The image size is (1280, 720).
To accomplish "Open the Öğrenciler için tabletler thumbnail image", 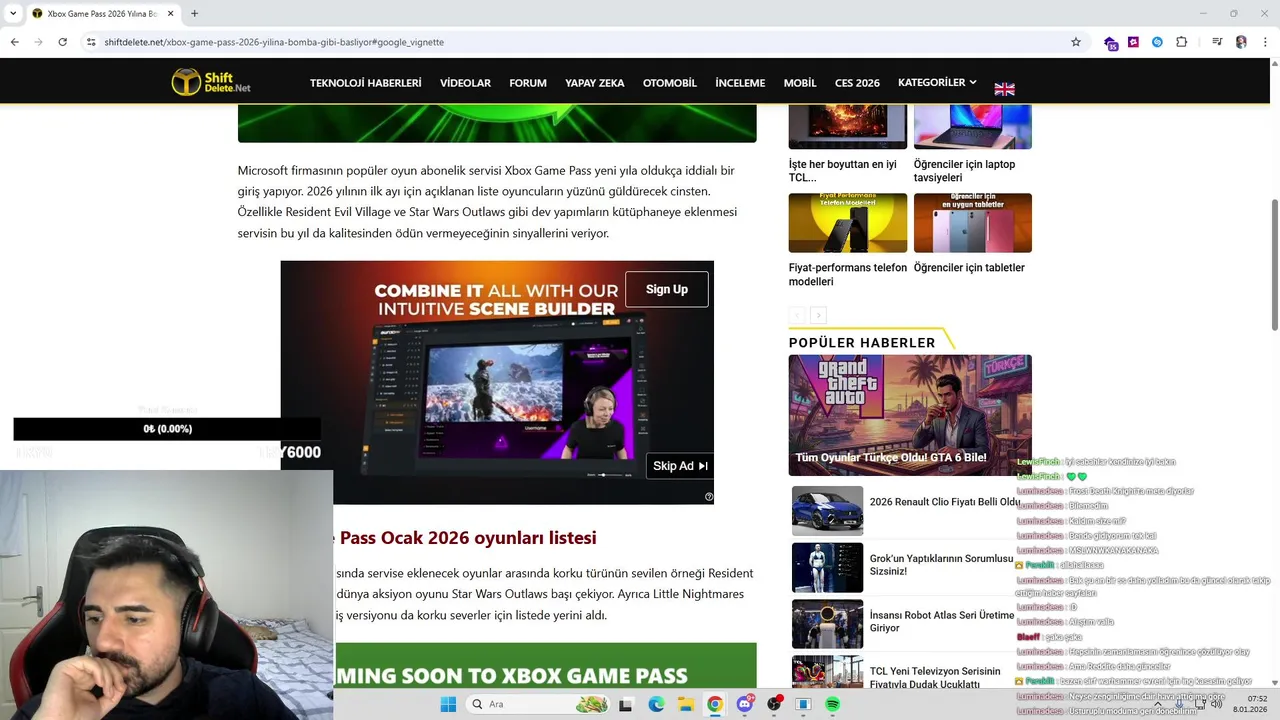I will coord(972,223).
